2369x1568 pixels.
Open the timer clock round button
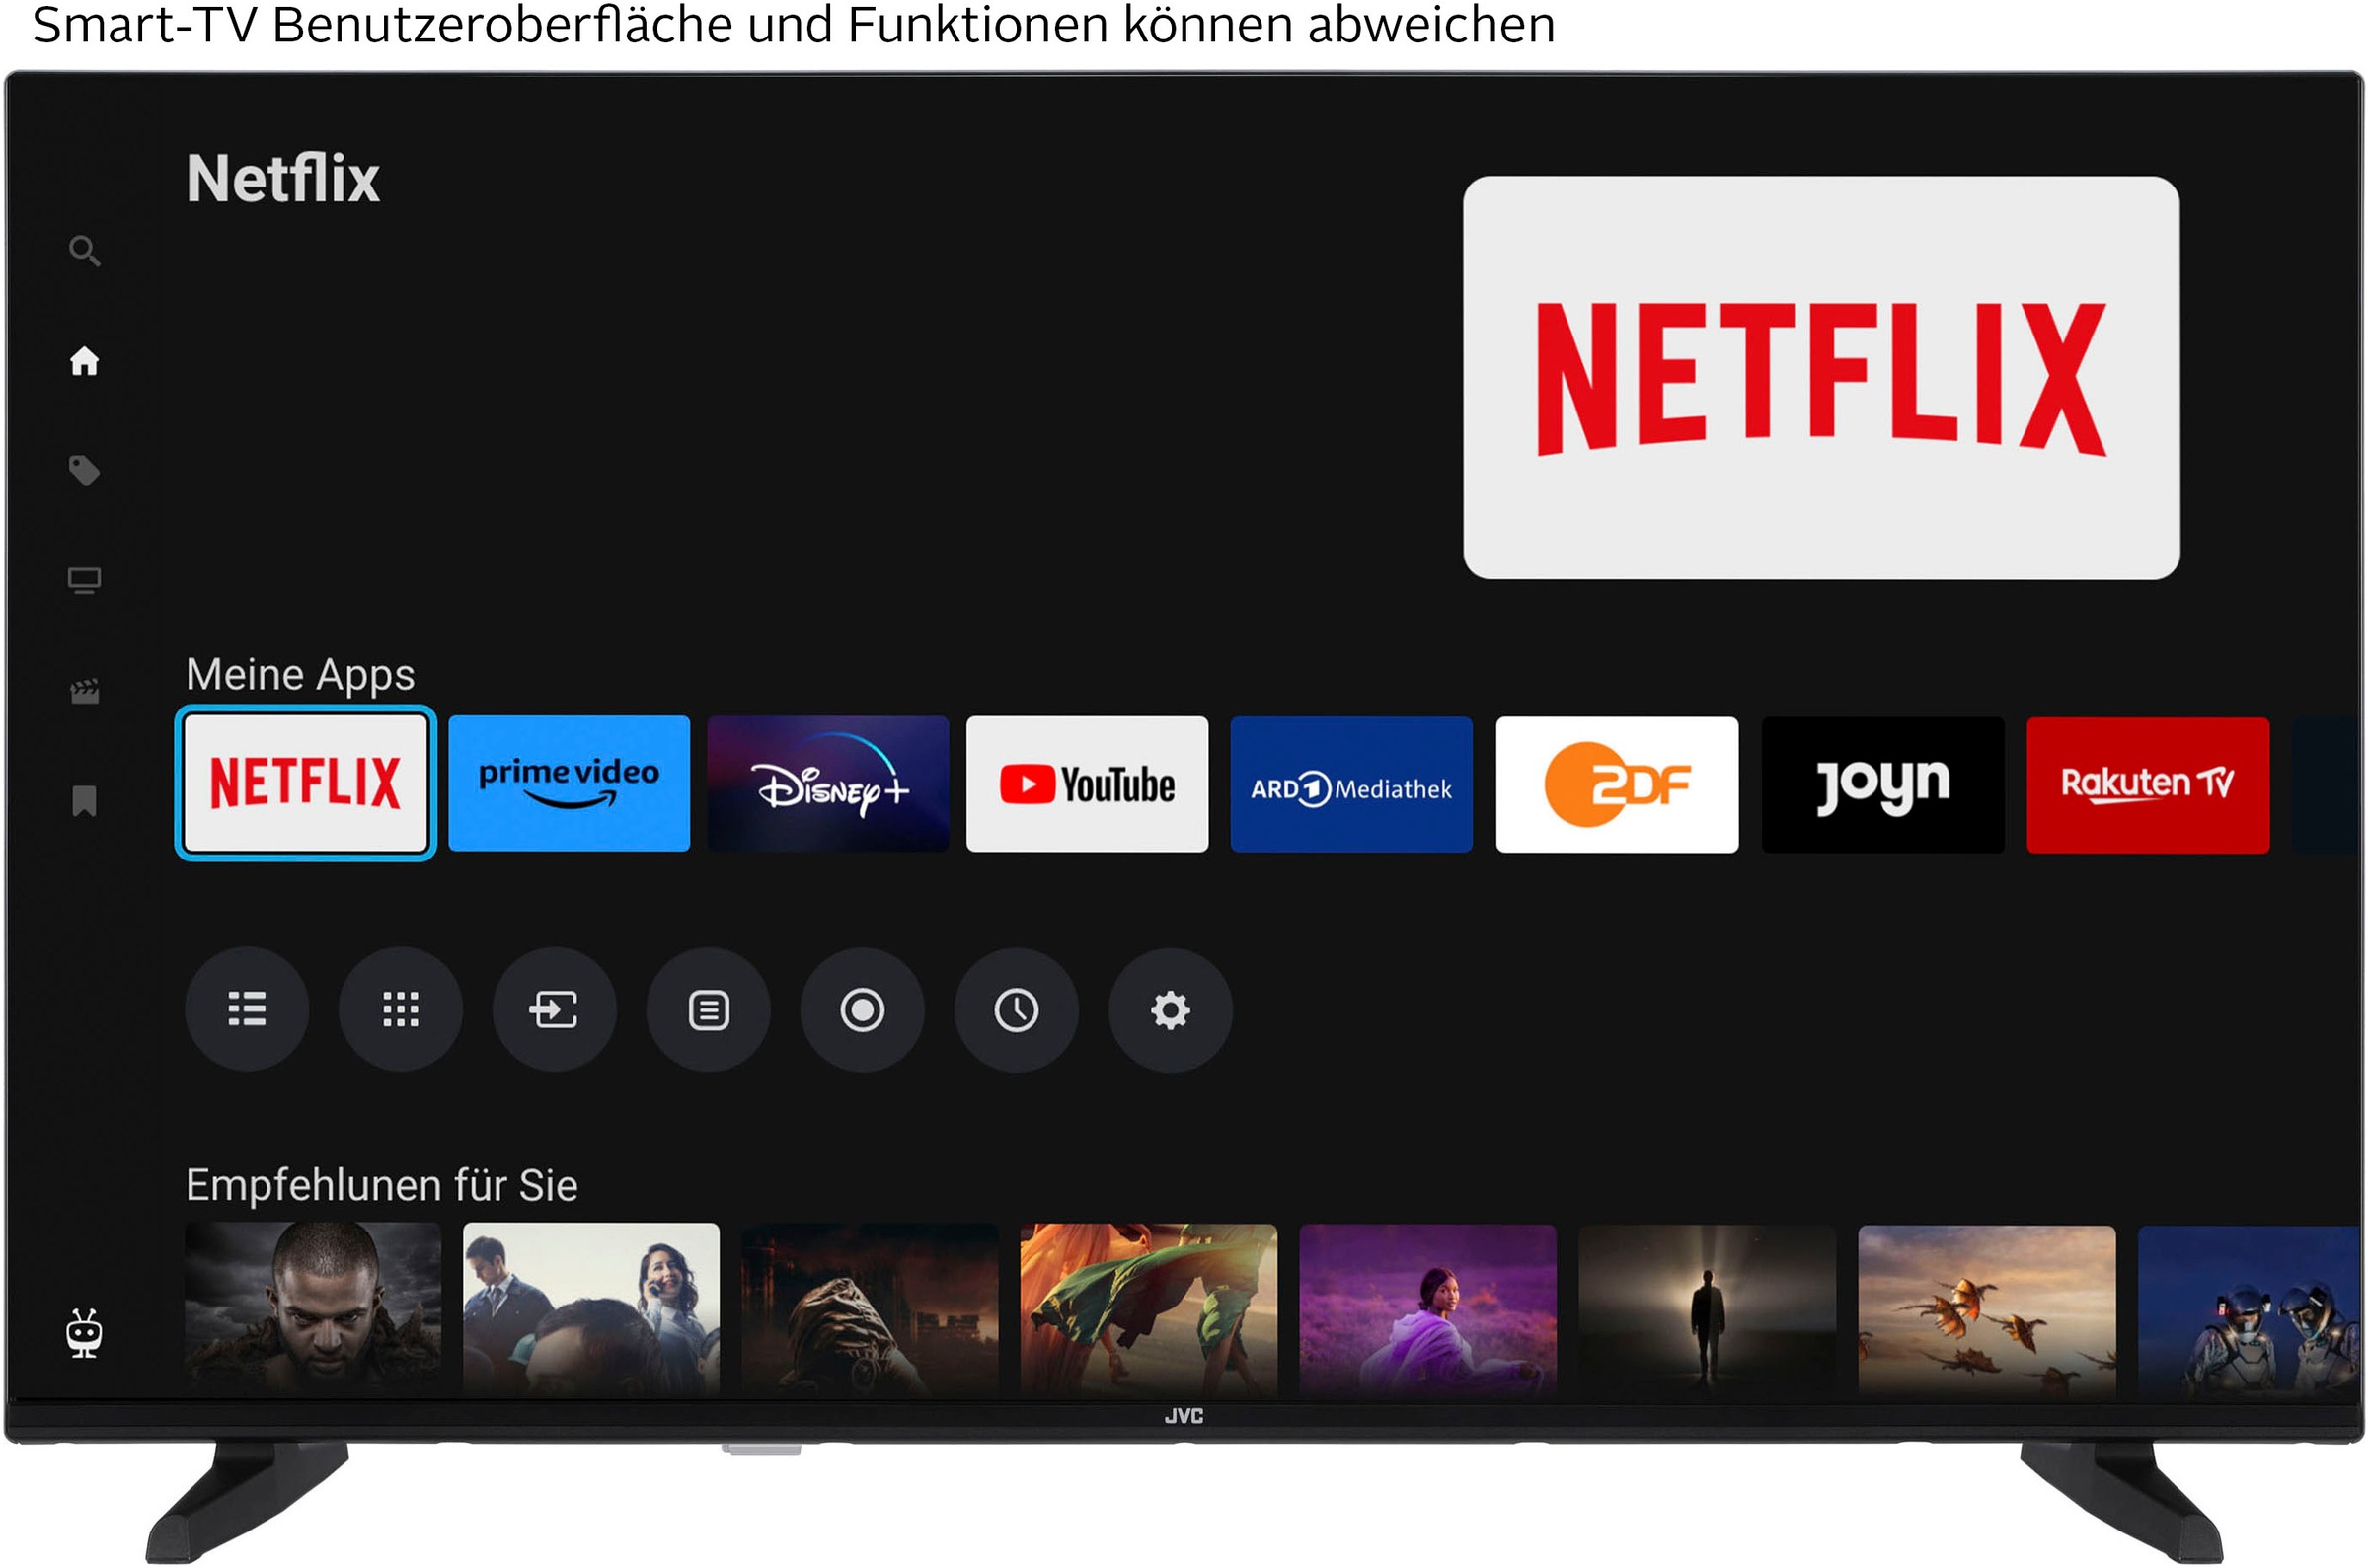[x=1017, y=1010]
